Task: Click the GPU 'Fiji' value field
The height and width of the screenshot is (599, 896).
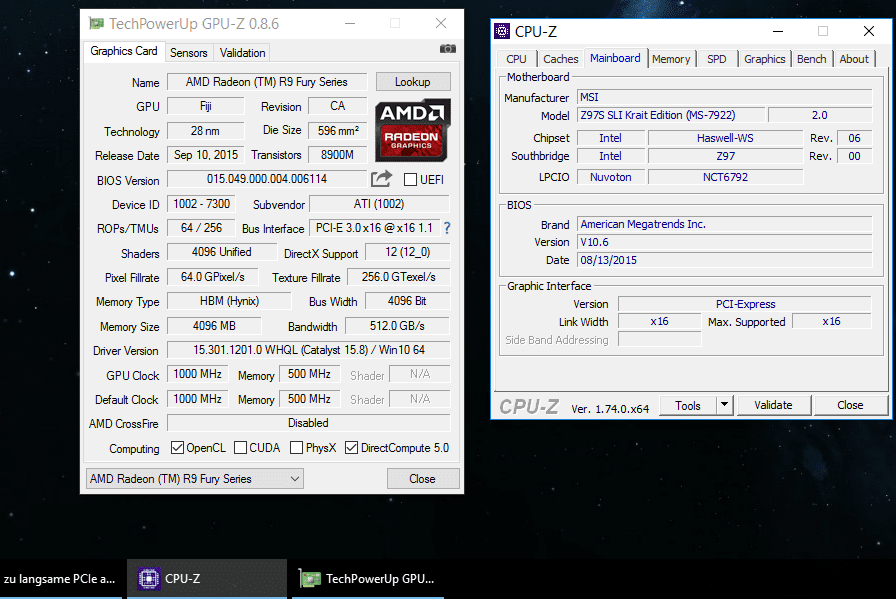Action: (x=206, y=106)
